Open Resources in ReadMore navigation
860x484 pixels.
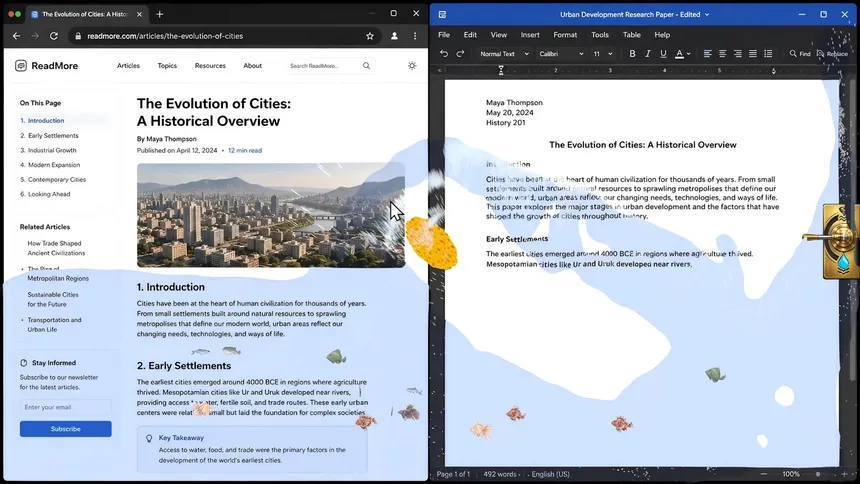coord(210,66)
